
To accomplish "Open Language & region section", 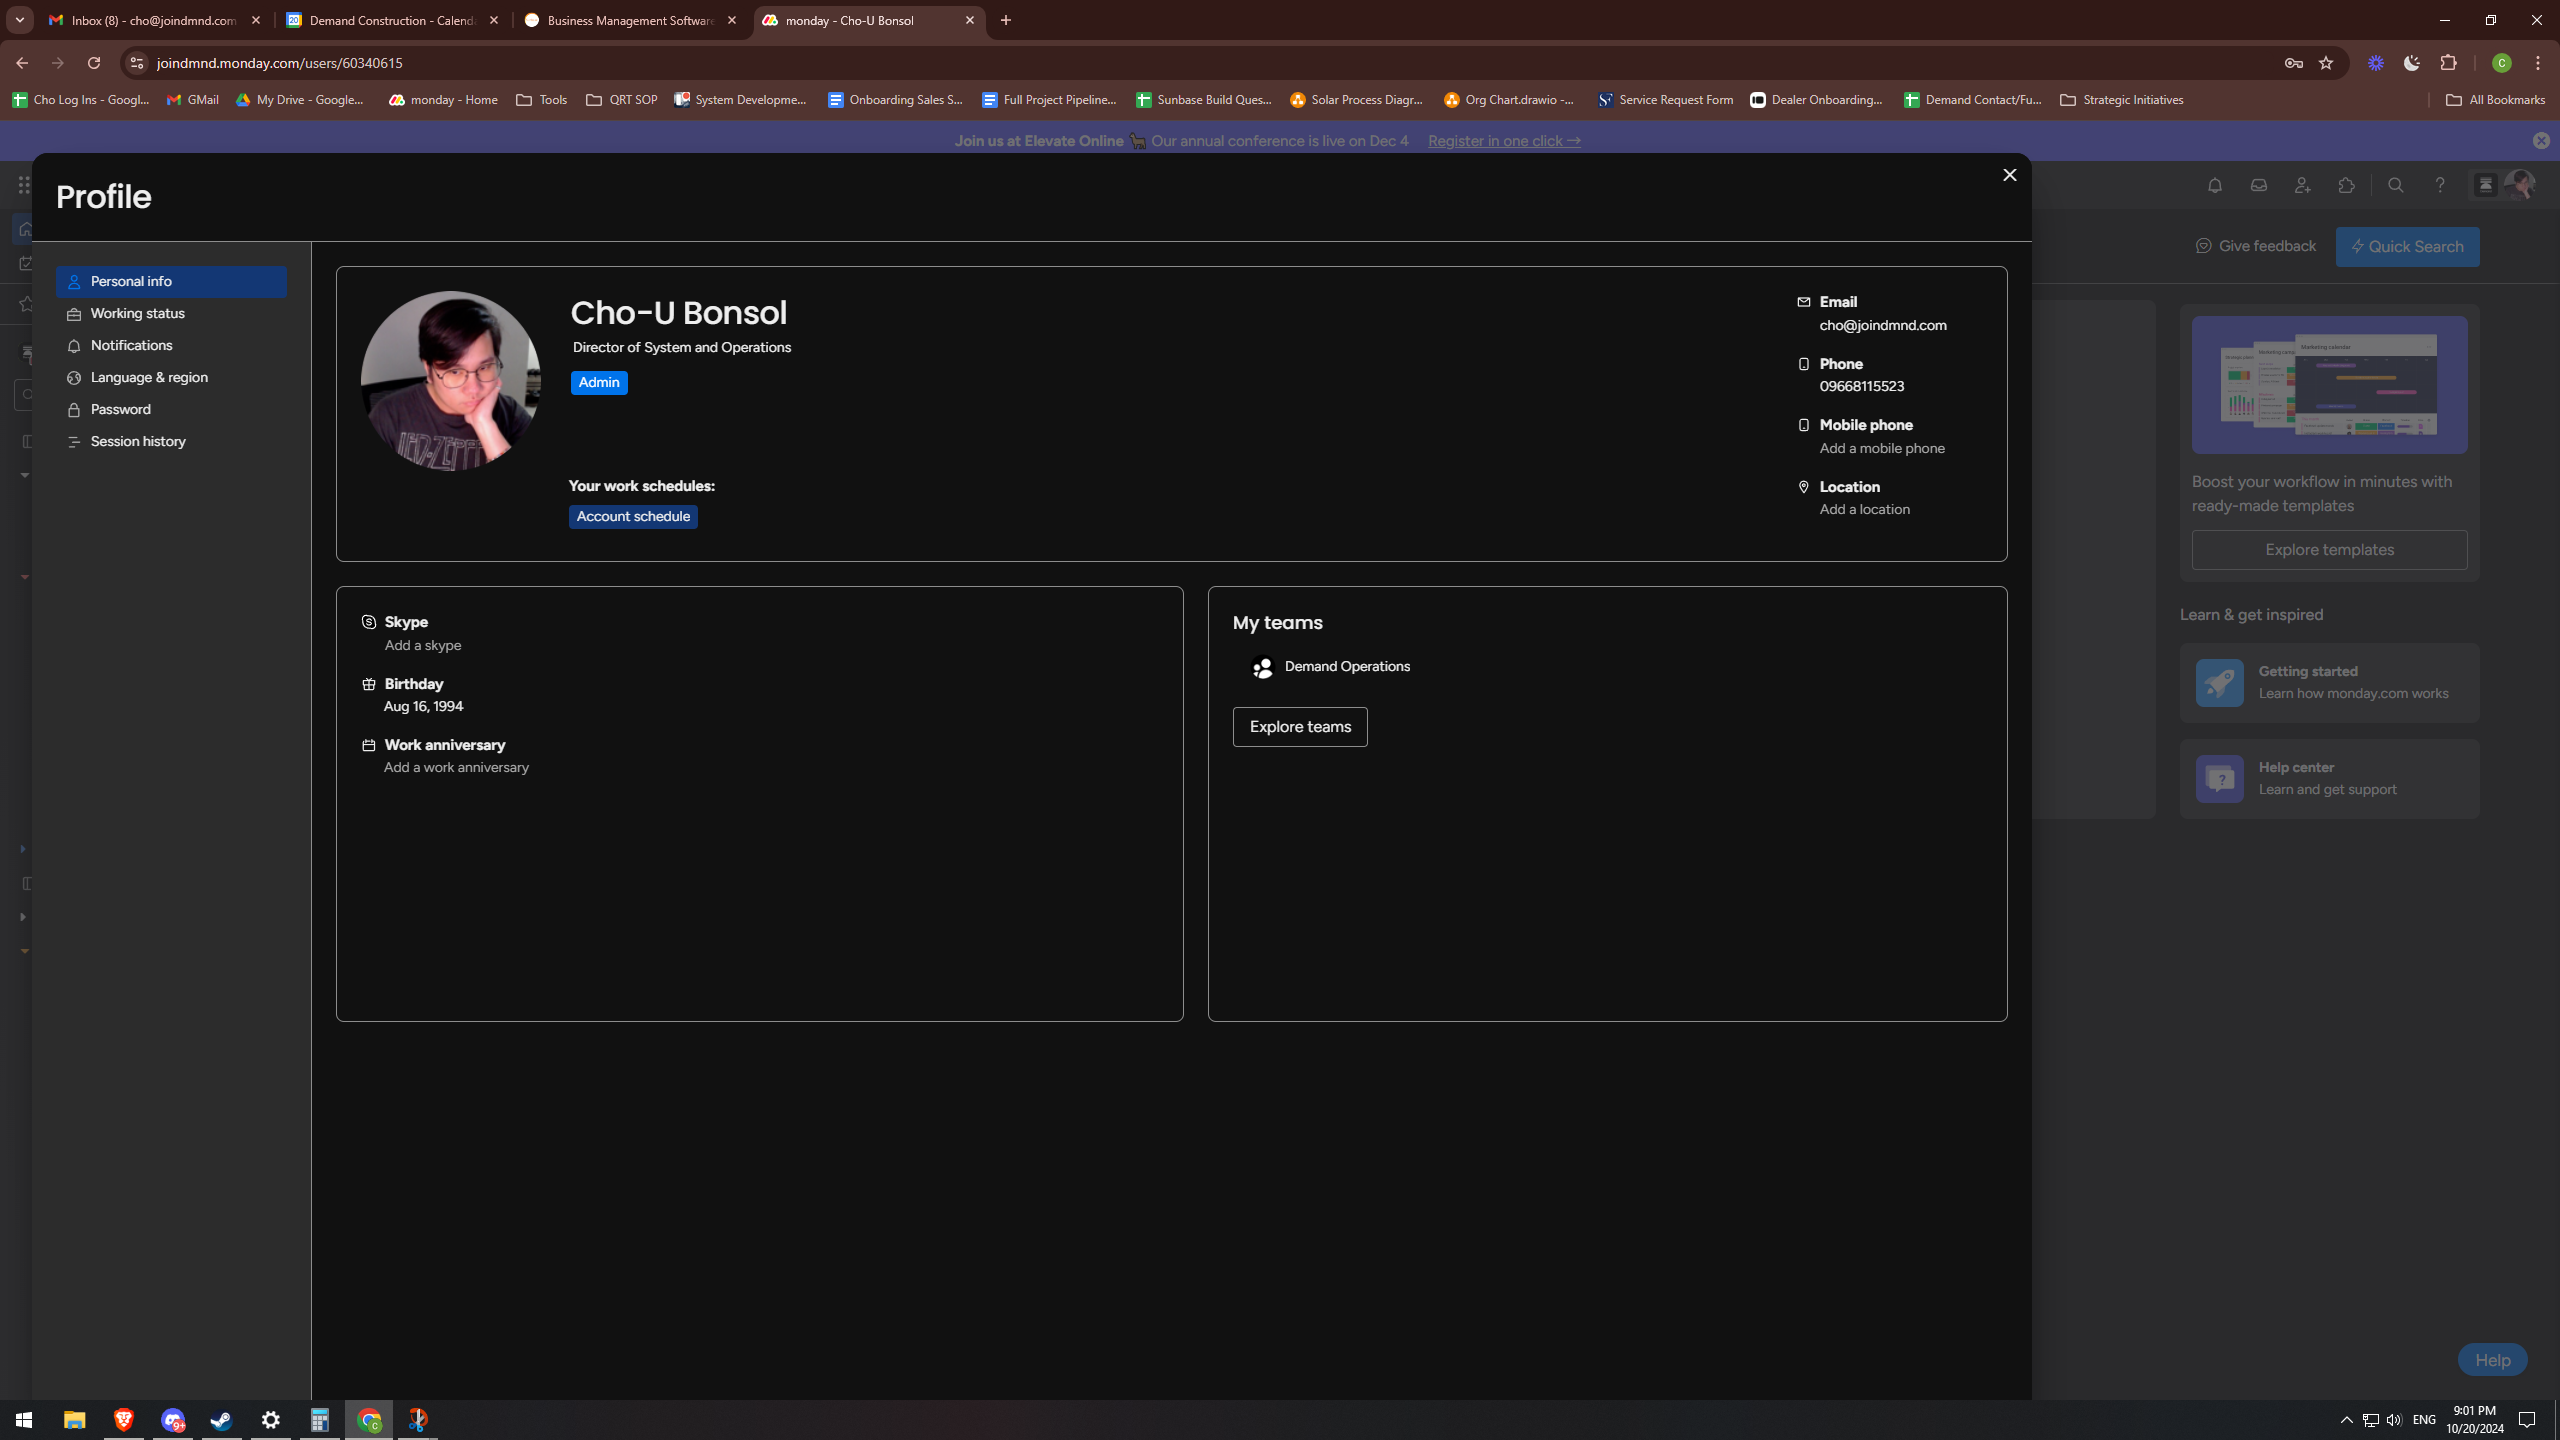I will [171, 377].
